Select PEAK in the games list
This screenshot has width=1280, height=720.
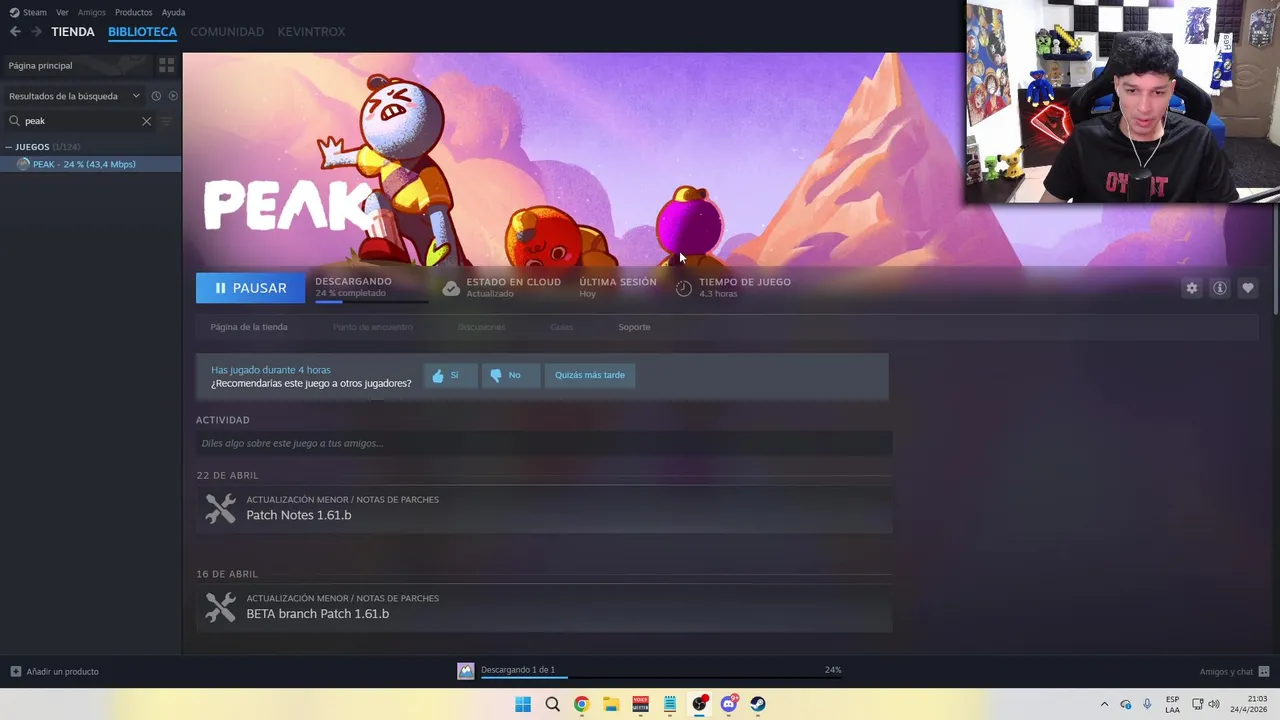pos(90,164)
